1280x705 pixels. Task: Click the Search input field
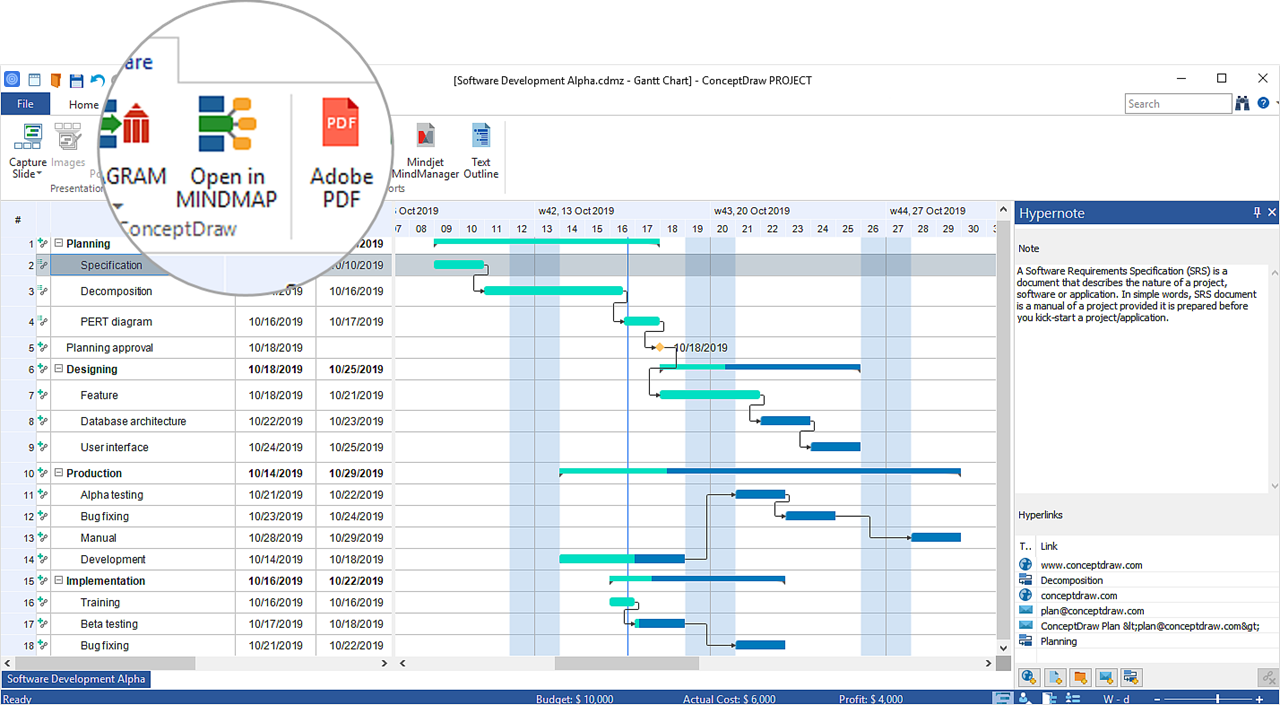click(1178, 104)
